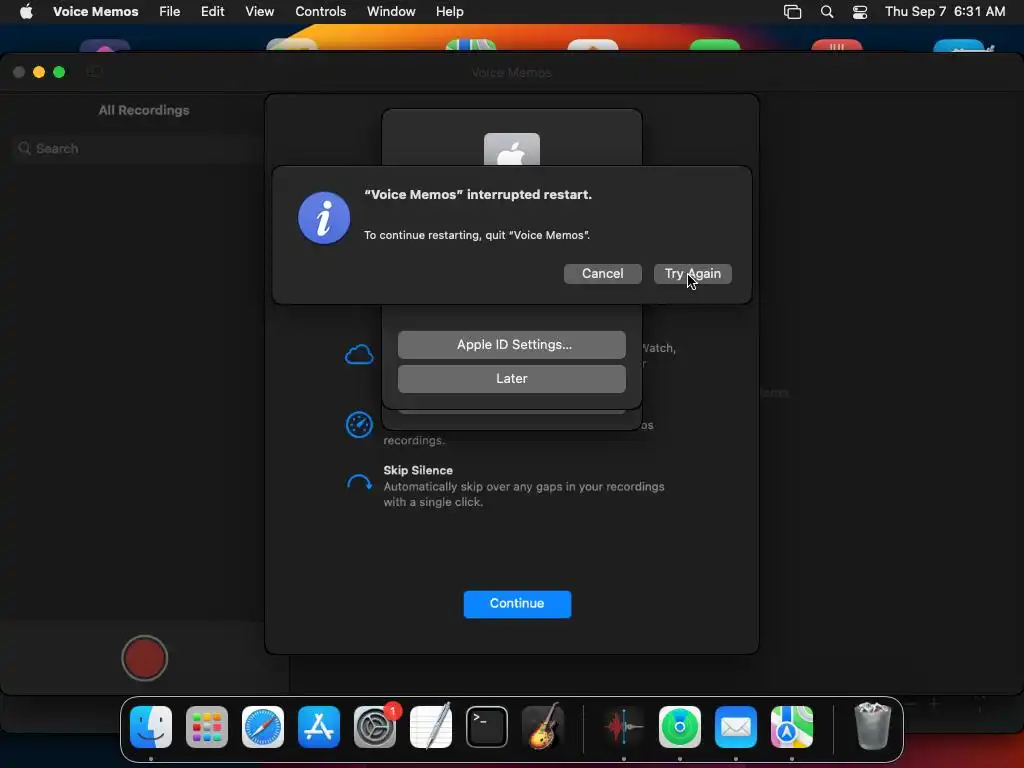Click the playback speed gauge icon

(x=359, y=425)
